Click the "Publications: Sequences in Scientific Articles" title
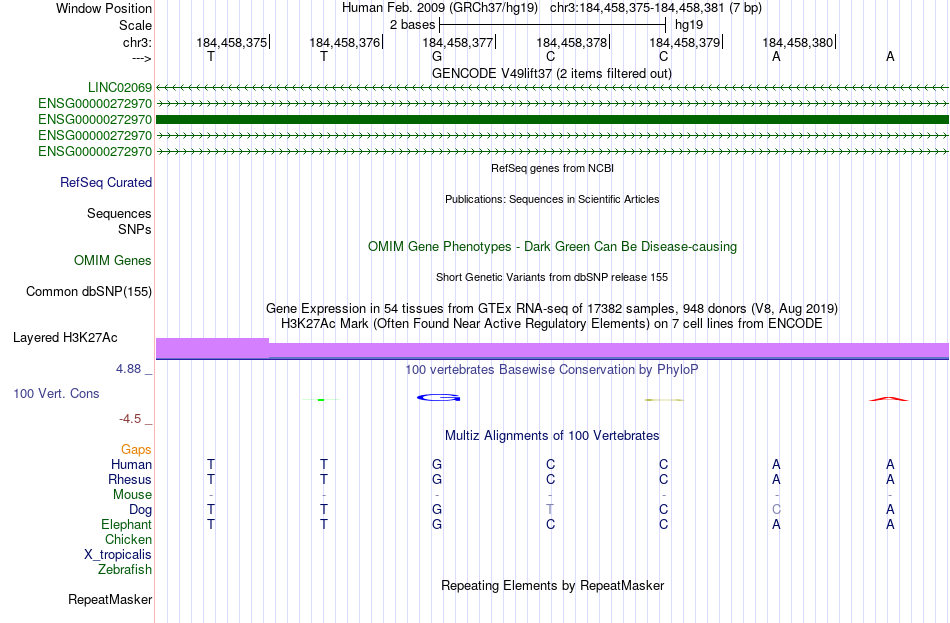Screen dimensions: 950x623 [552, 199]
